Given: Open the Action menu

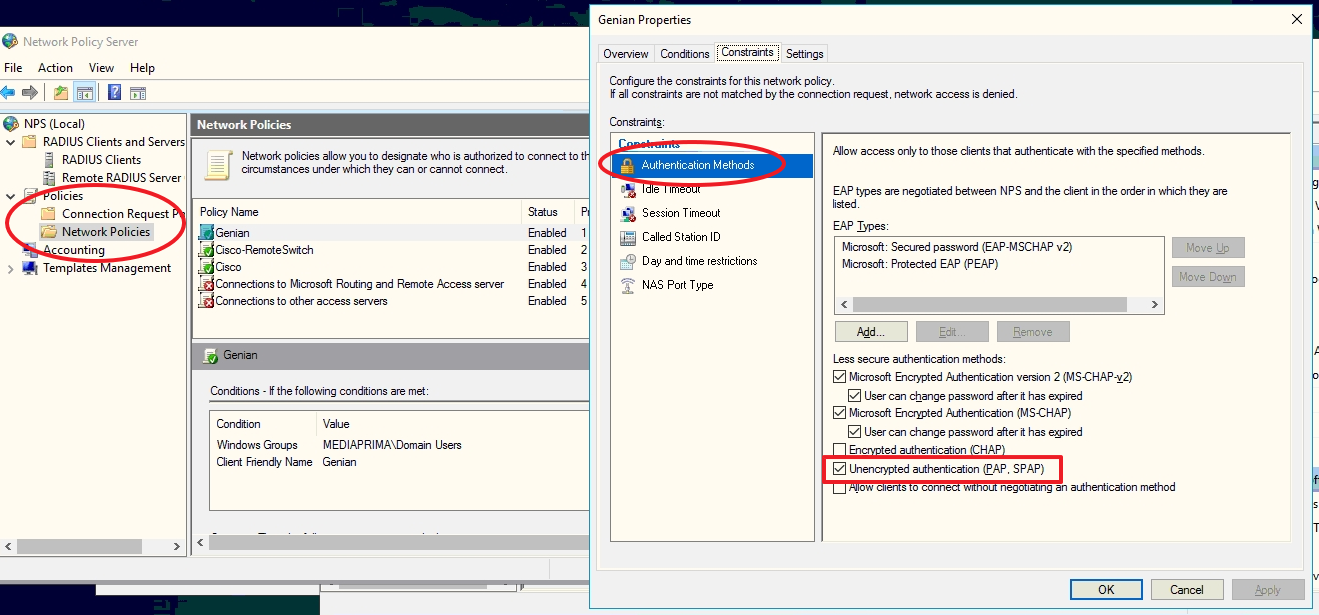Looking at the screenshot, I should (x=55, y=68).
